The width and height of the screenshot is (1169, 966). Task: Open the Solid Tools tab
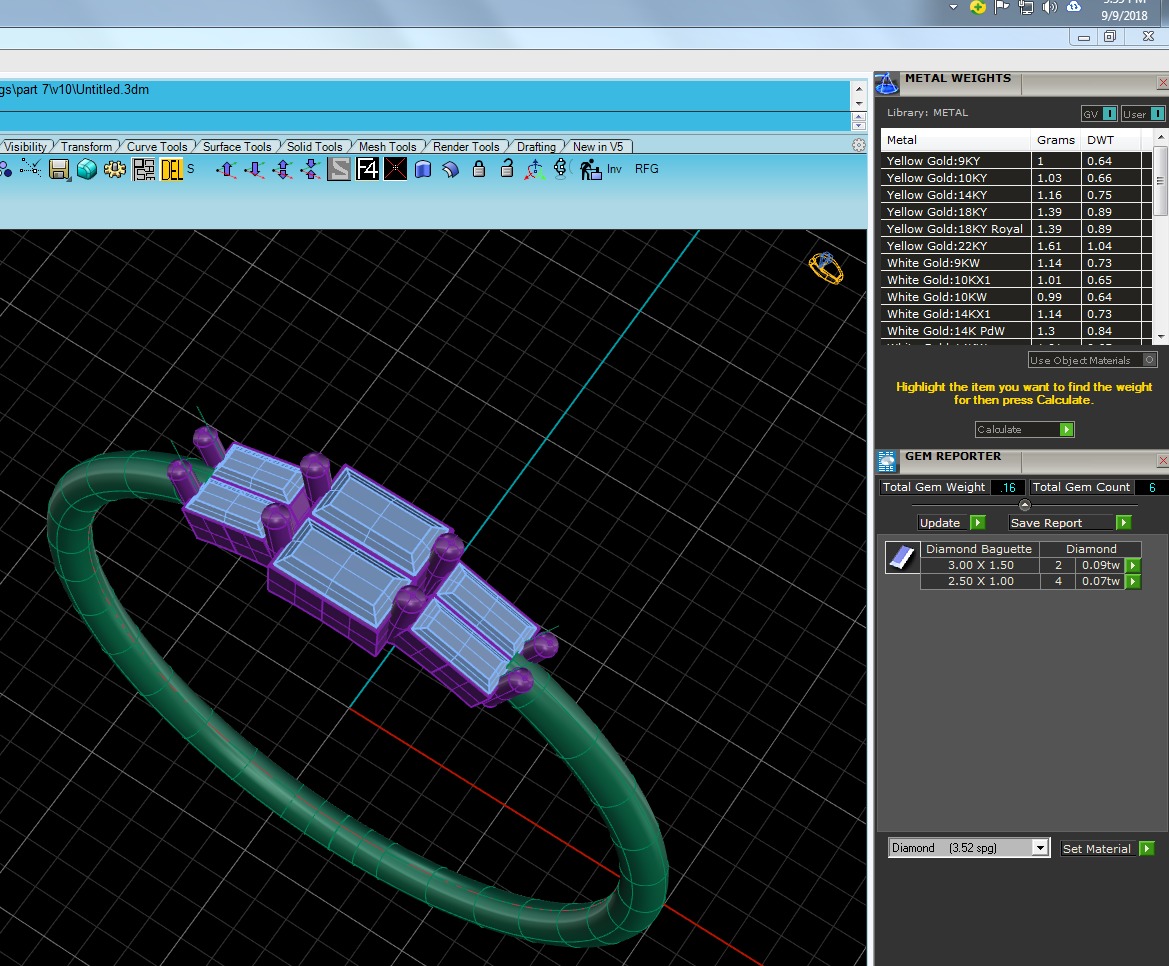[314, 147]
